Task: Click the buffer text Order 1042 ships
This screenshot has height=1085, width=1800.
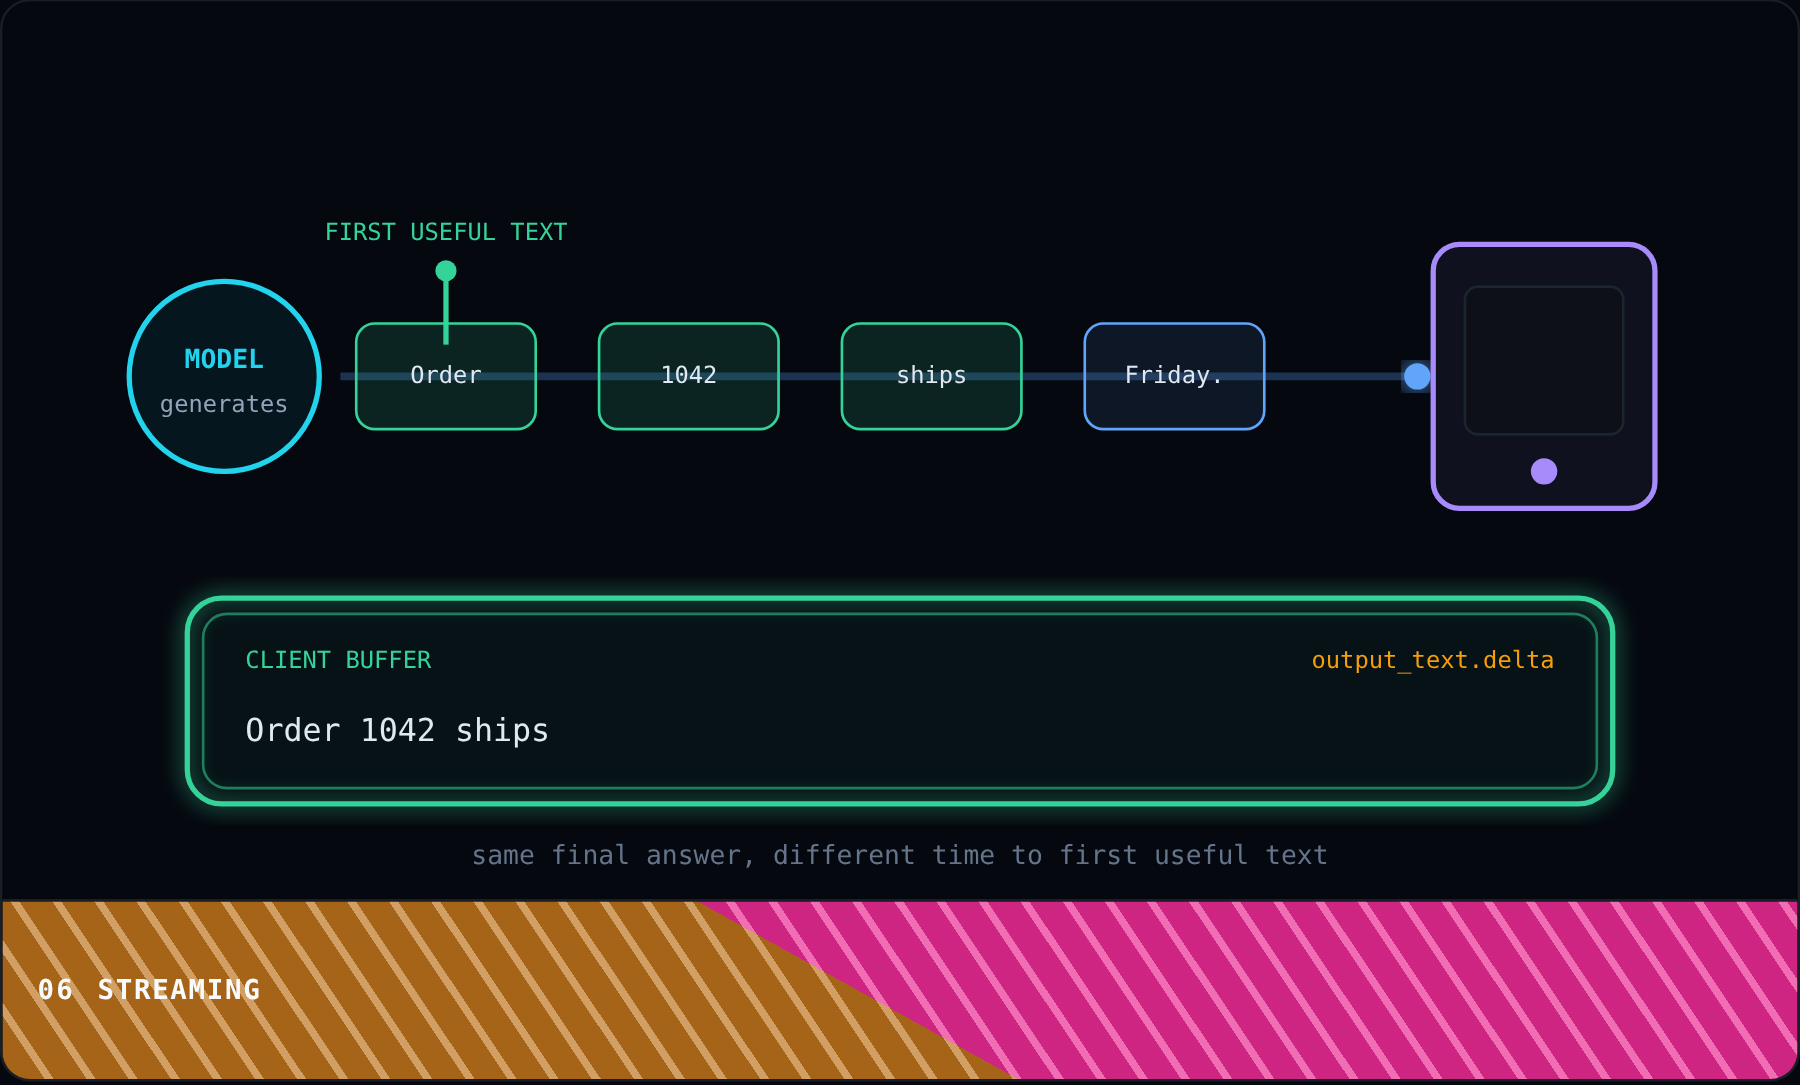Action: pyautogui.click(x=397, y=731)
